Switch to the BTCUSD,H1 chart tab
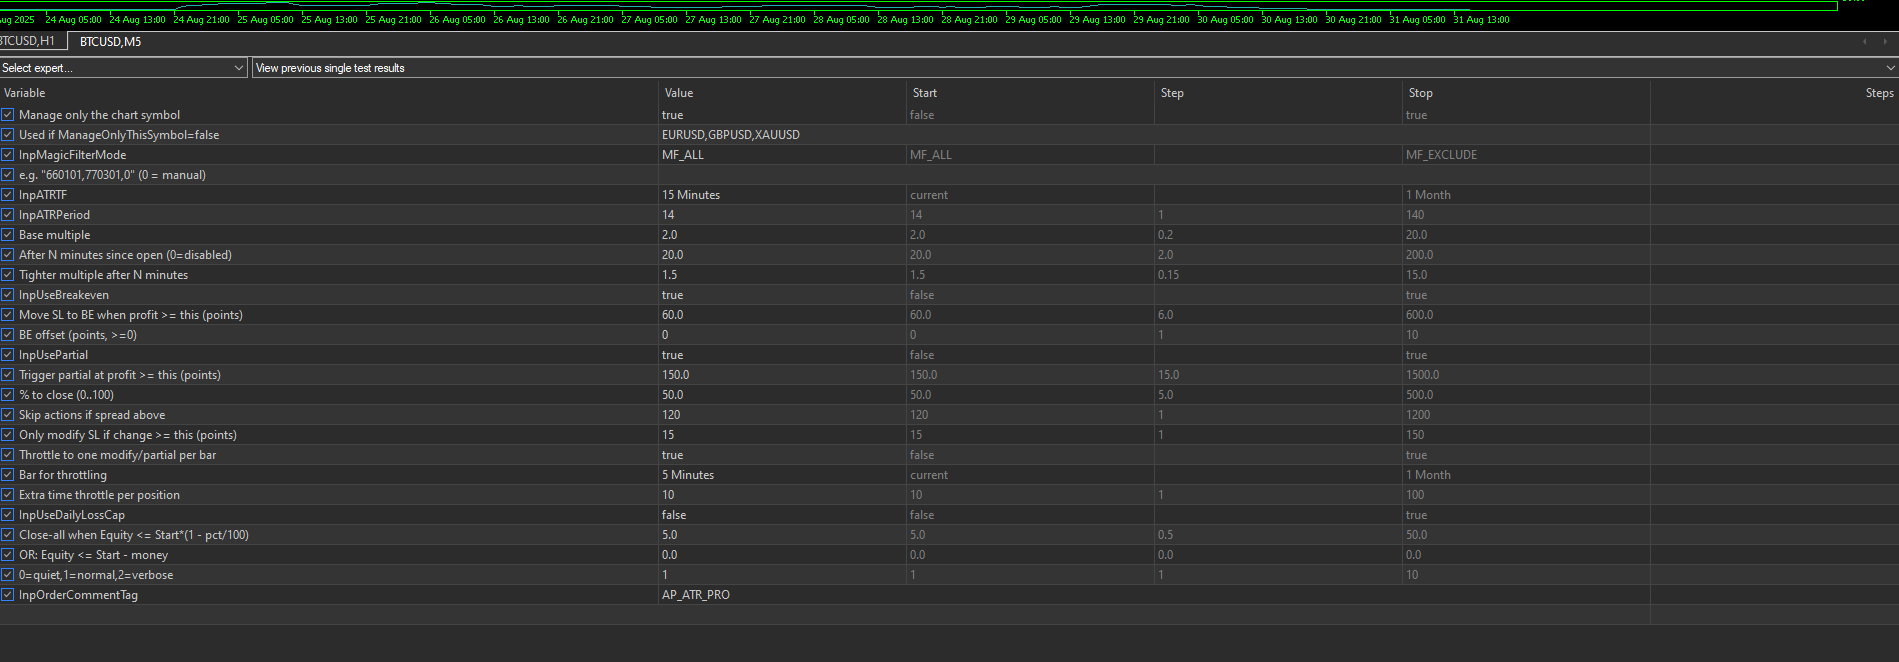 28,41
